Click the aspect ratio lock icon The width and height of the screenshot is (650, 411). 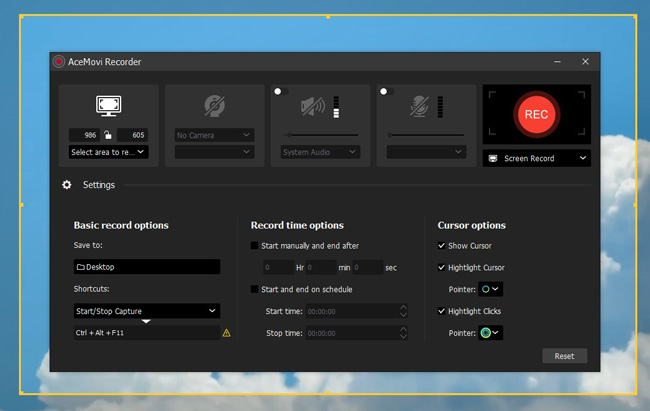tap(108, 135)
